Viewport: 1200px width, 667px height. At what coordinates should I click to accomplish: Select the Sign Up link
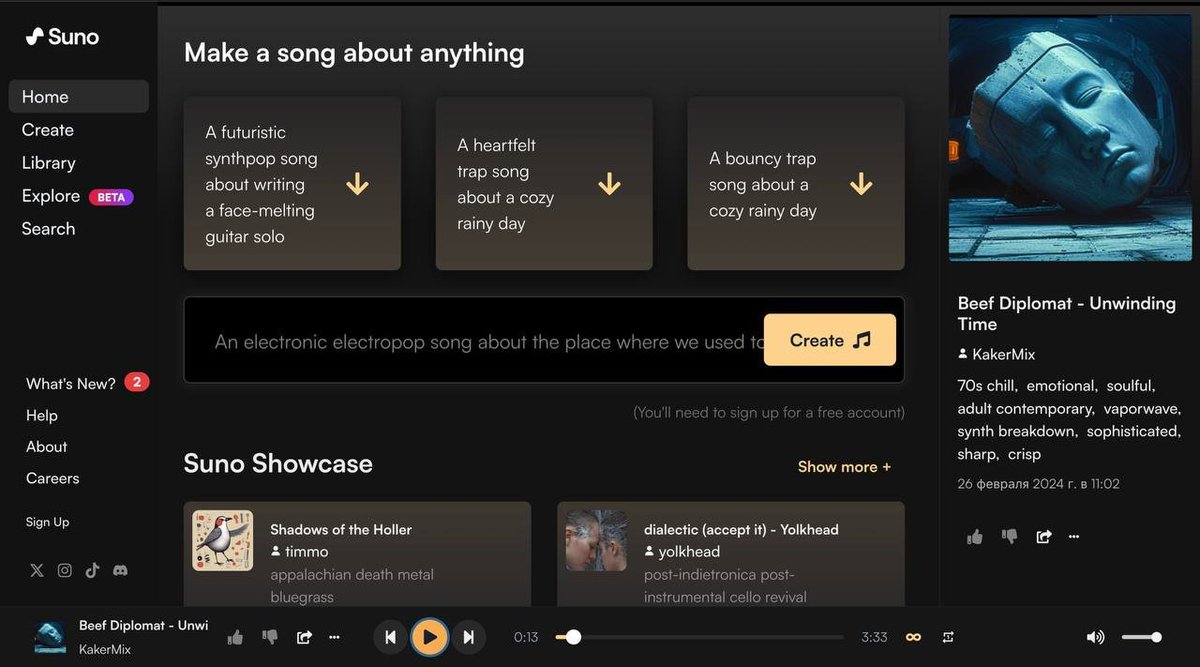point(47,521)
